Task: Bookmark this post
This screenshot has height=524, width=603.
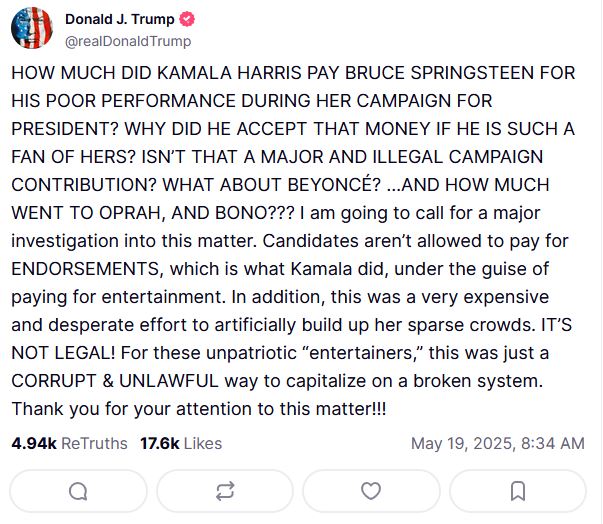Action: pos(518,491)
